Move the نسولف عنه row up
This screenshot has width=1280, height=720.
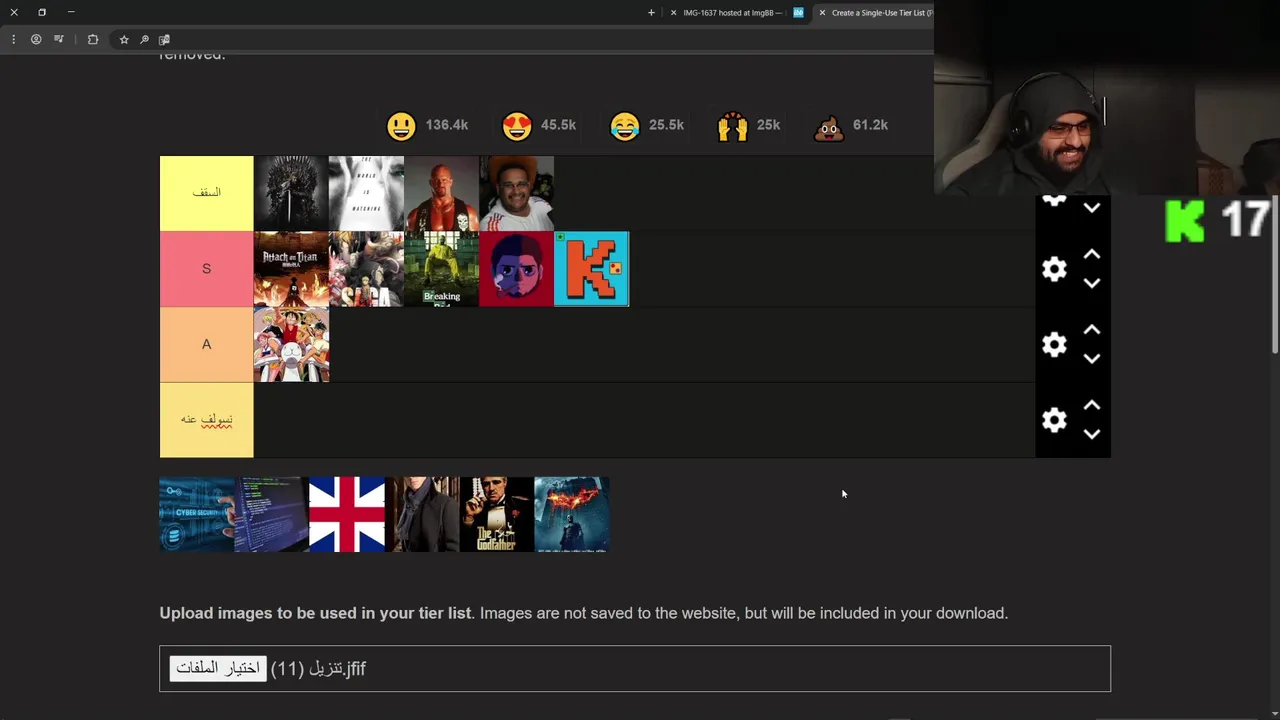click(1092, 406)
